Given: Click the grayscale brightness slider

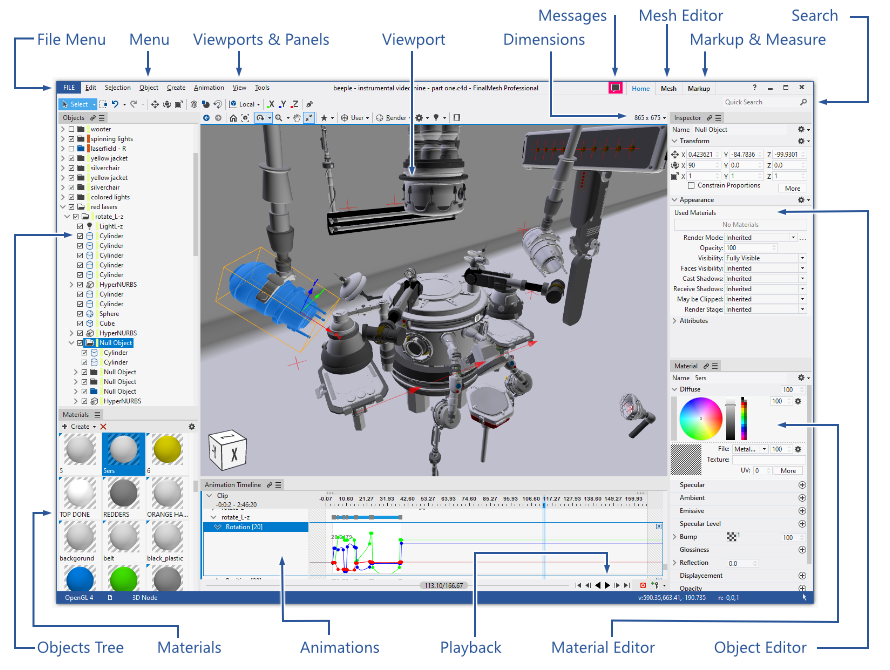Looking at the screenshot, I should (731, 419).
